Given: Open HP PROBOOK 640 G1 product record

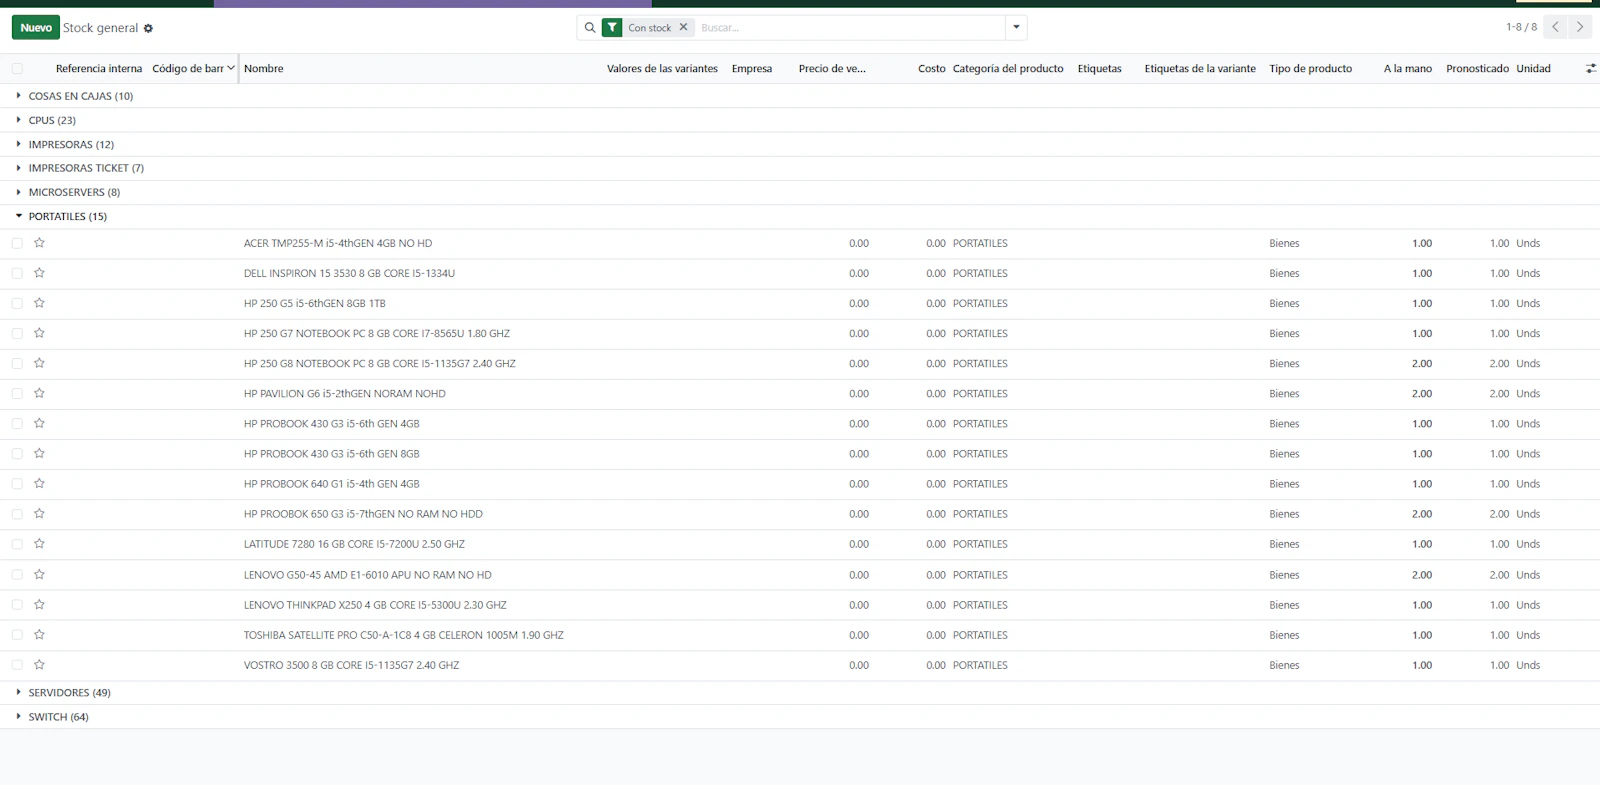Looking at the screenshot, I should coord(332,484).
